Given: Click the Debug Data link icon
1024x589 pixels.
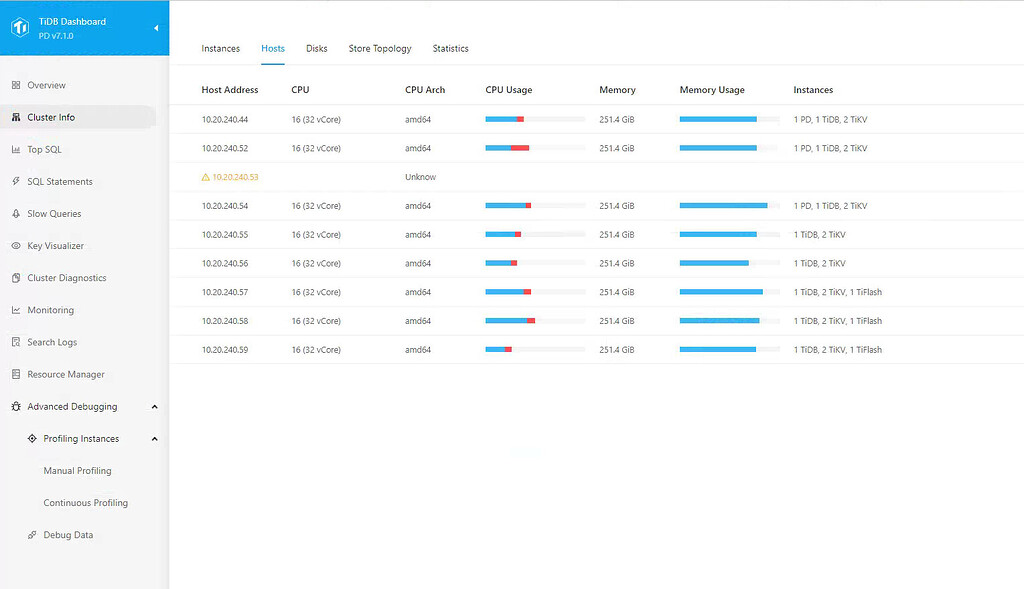Looking at the screenshot, I should click(x=32, y=535).
